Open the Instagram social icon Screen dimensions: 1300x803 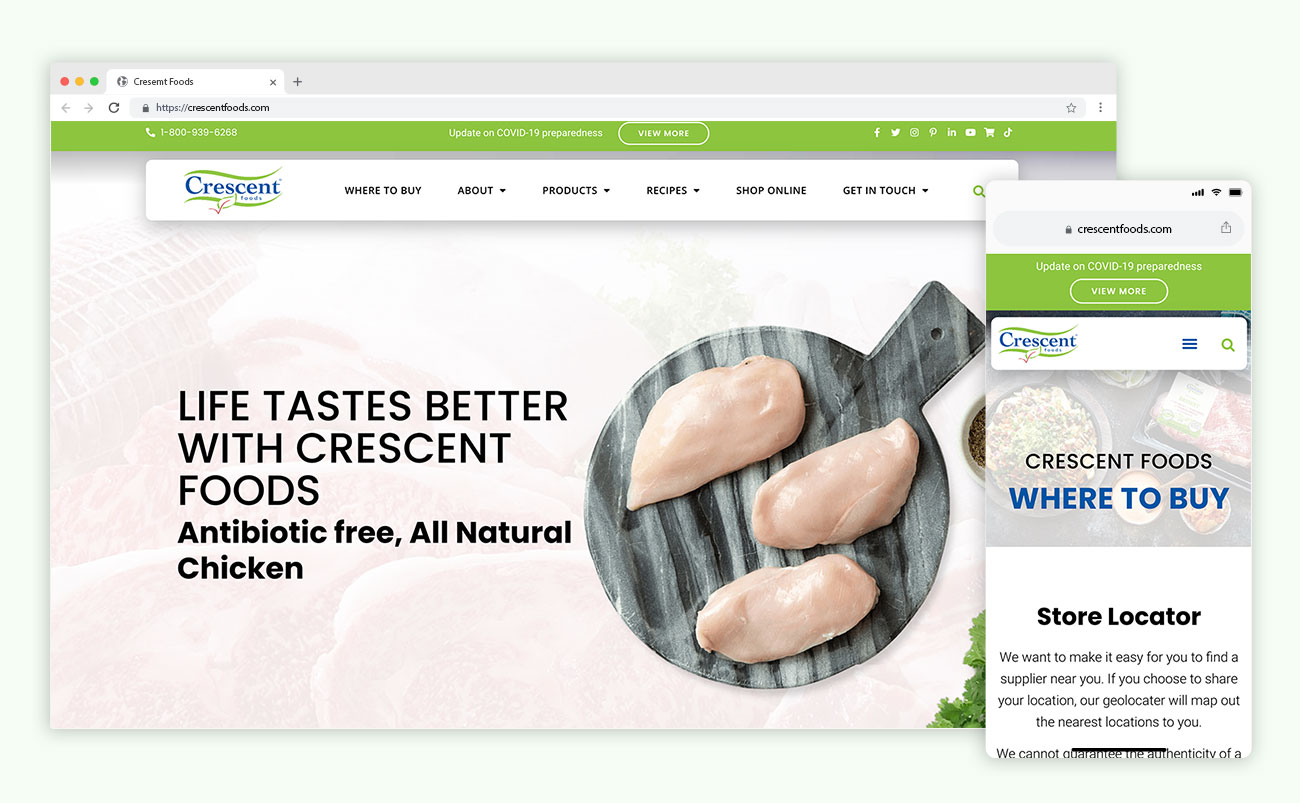tap(914, 133)
